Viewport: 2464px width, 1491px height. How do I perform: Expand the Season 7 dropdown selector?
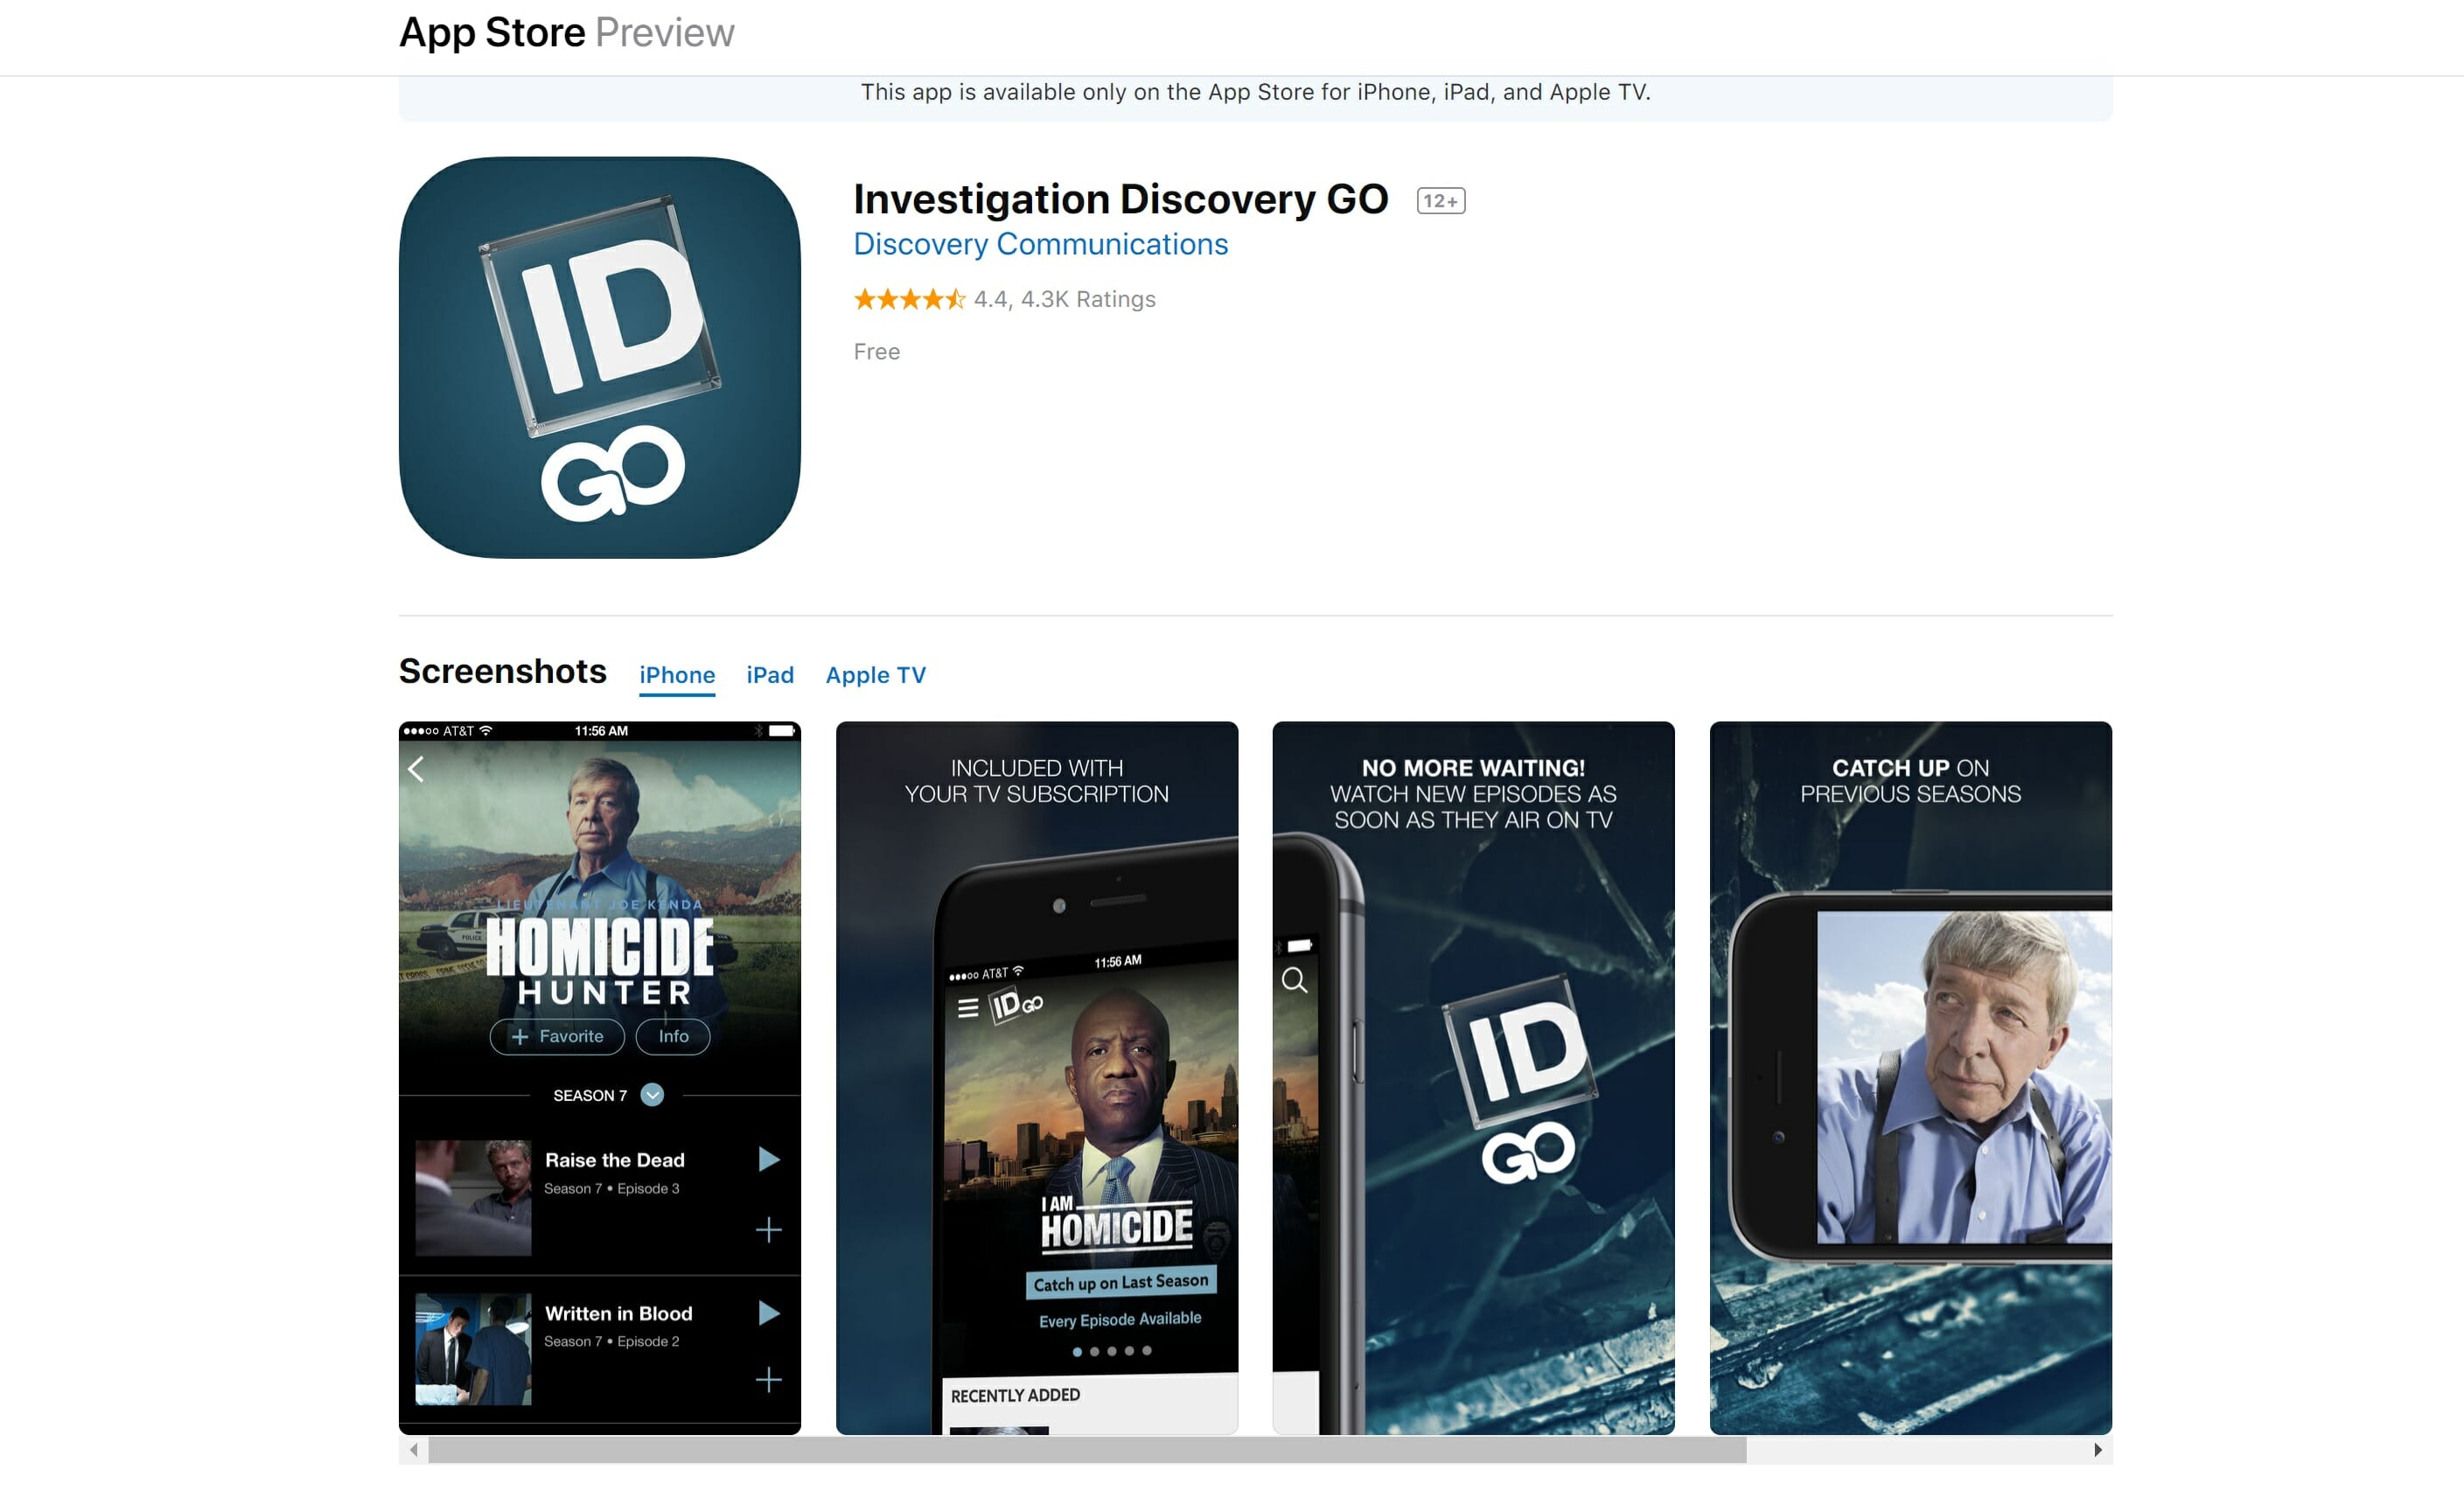coord(651,1093)
